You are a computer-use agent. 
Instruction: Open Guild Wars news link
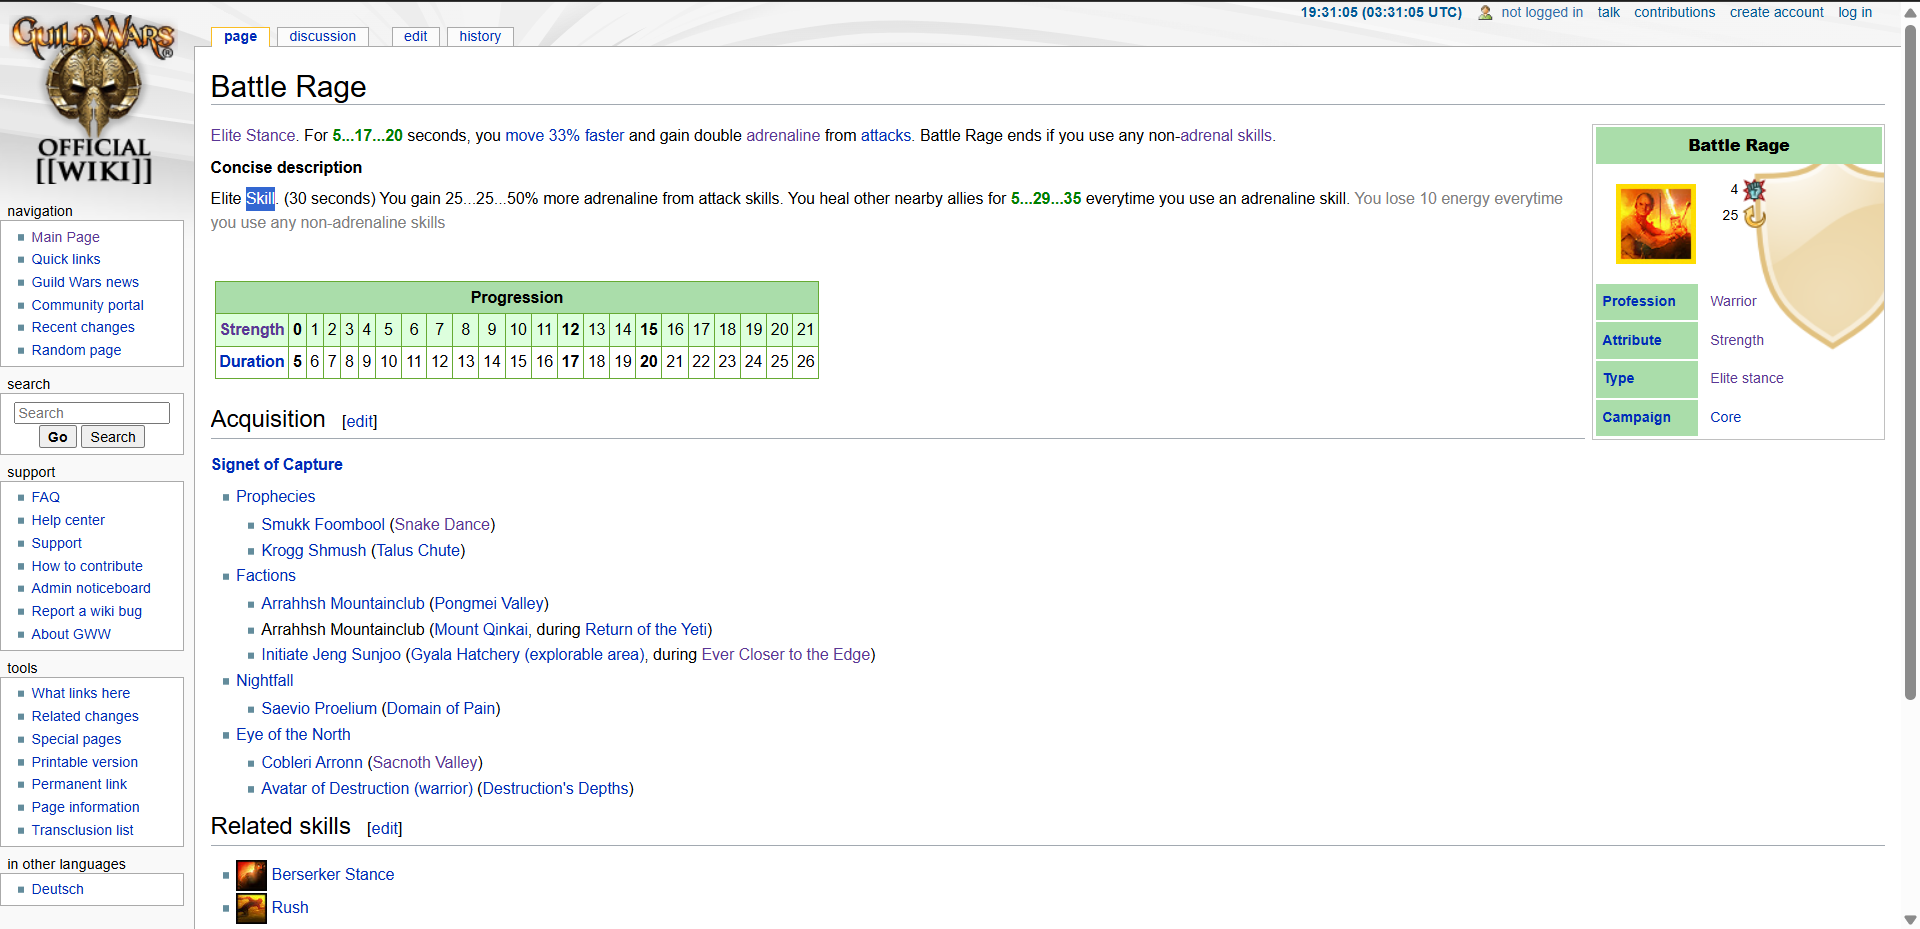point(85,282)
